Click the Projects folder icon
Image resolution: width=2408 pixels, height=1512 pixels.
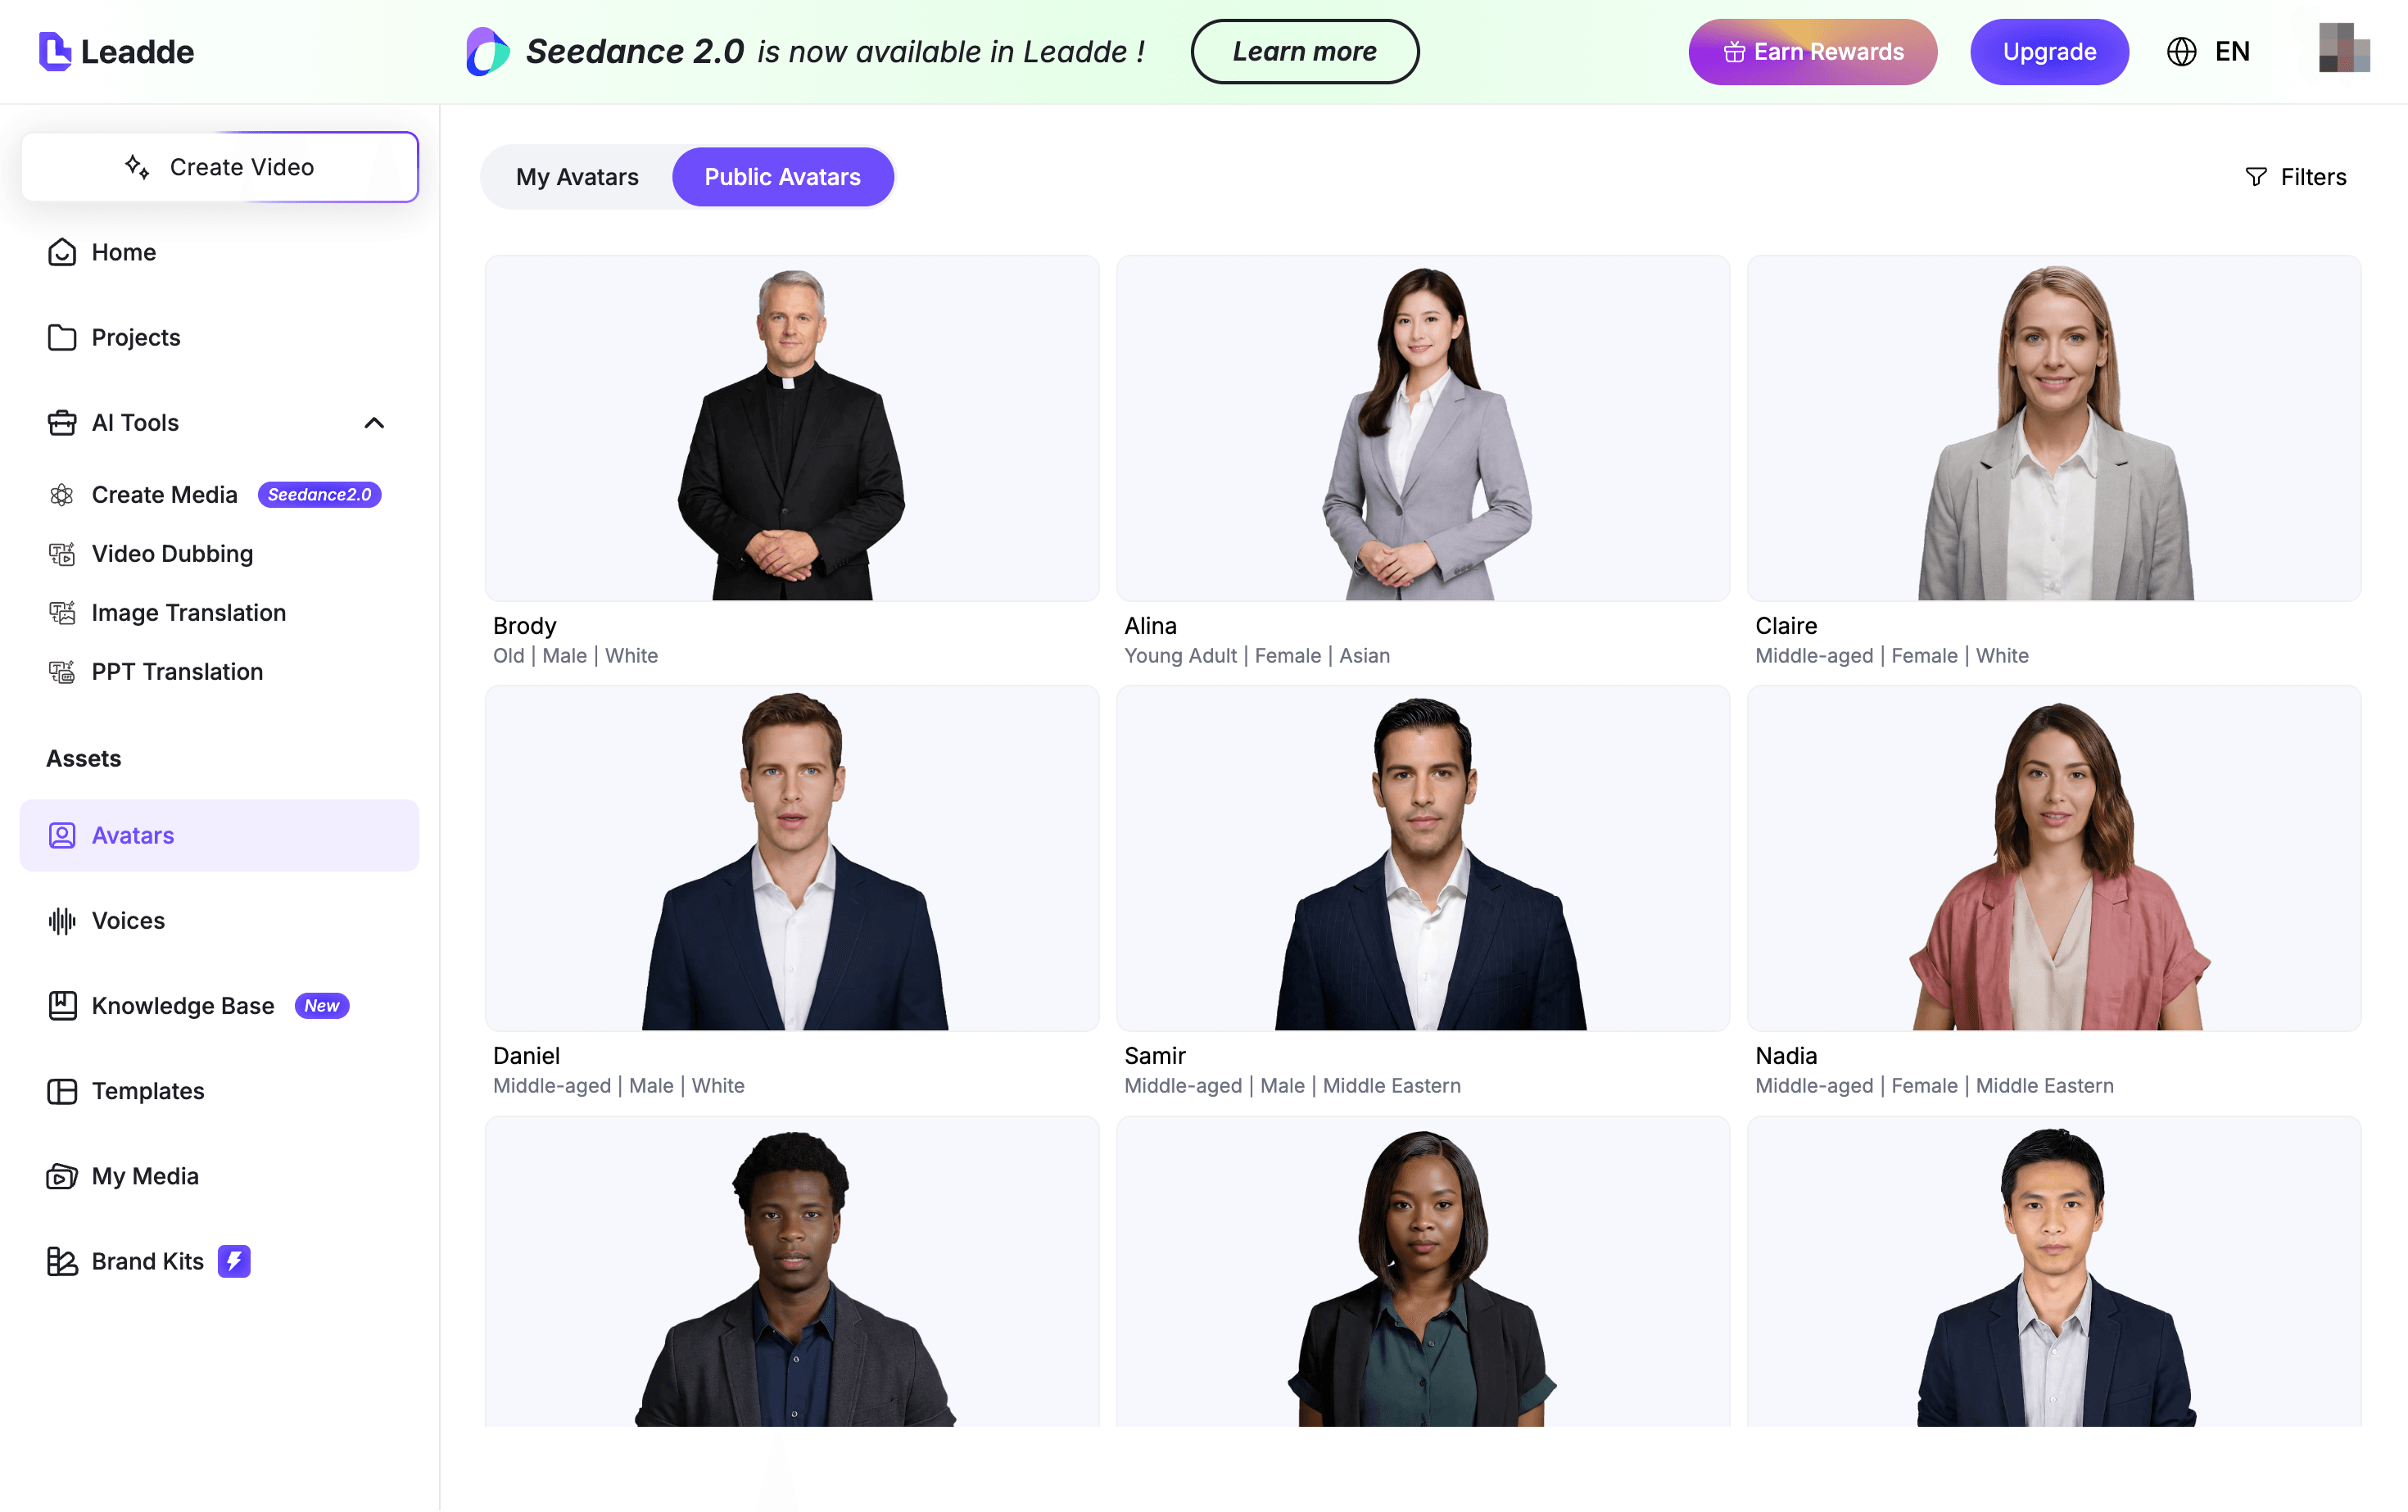coord(62,337)
